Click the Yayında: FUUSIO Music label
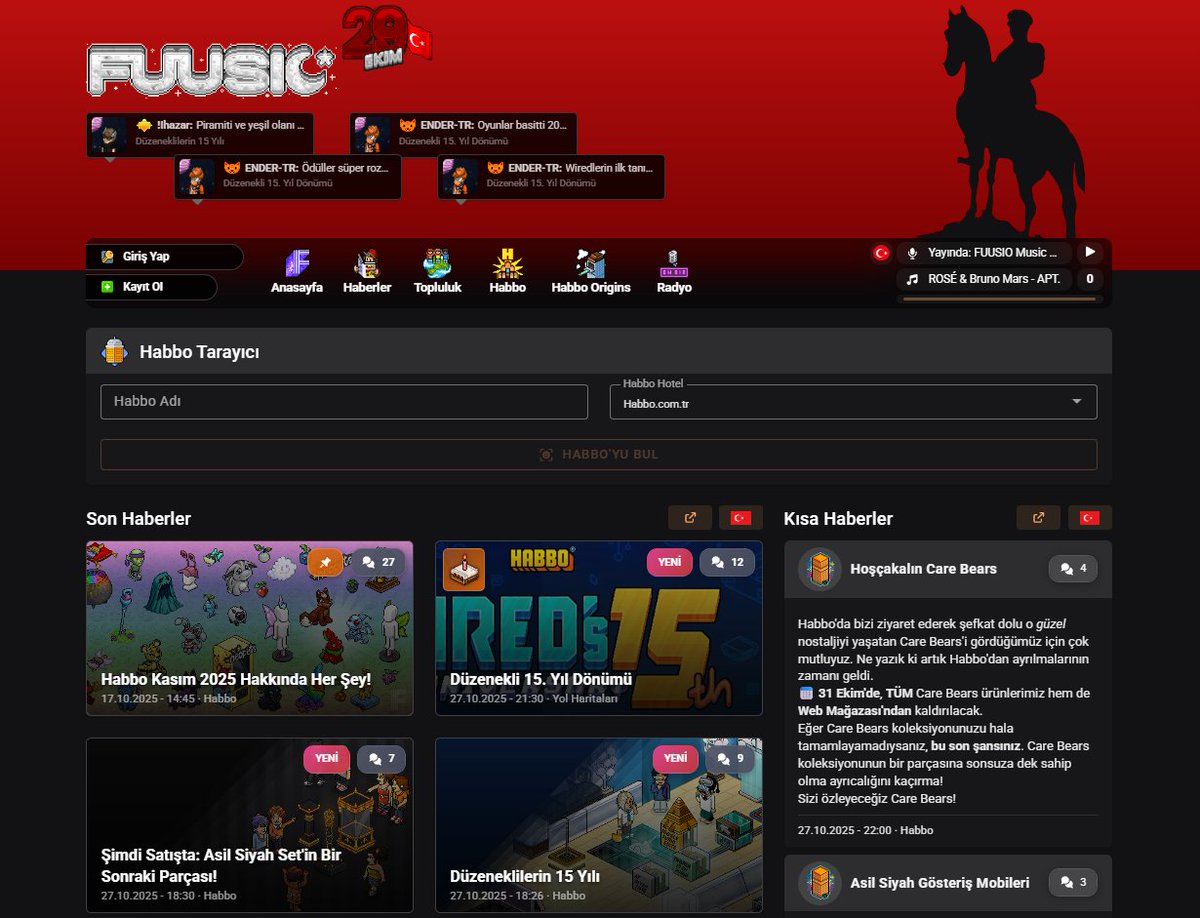The height and width of the screenshot is (918, 1200). click(x=993, y=253)
